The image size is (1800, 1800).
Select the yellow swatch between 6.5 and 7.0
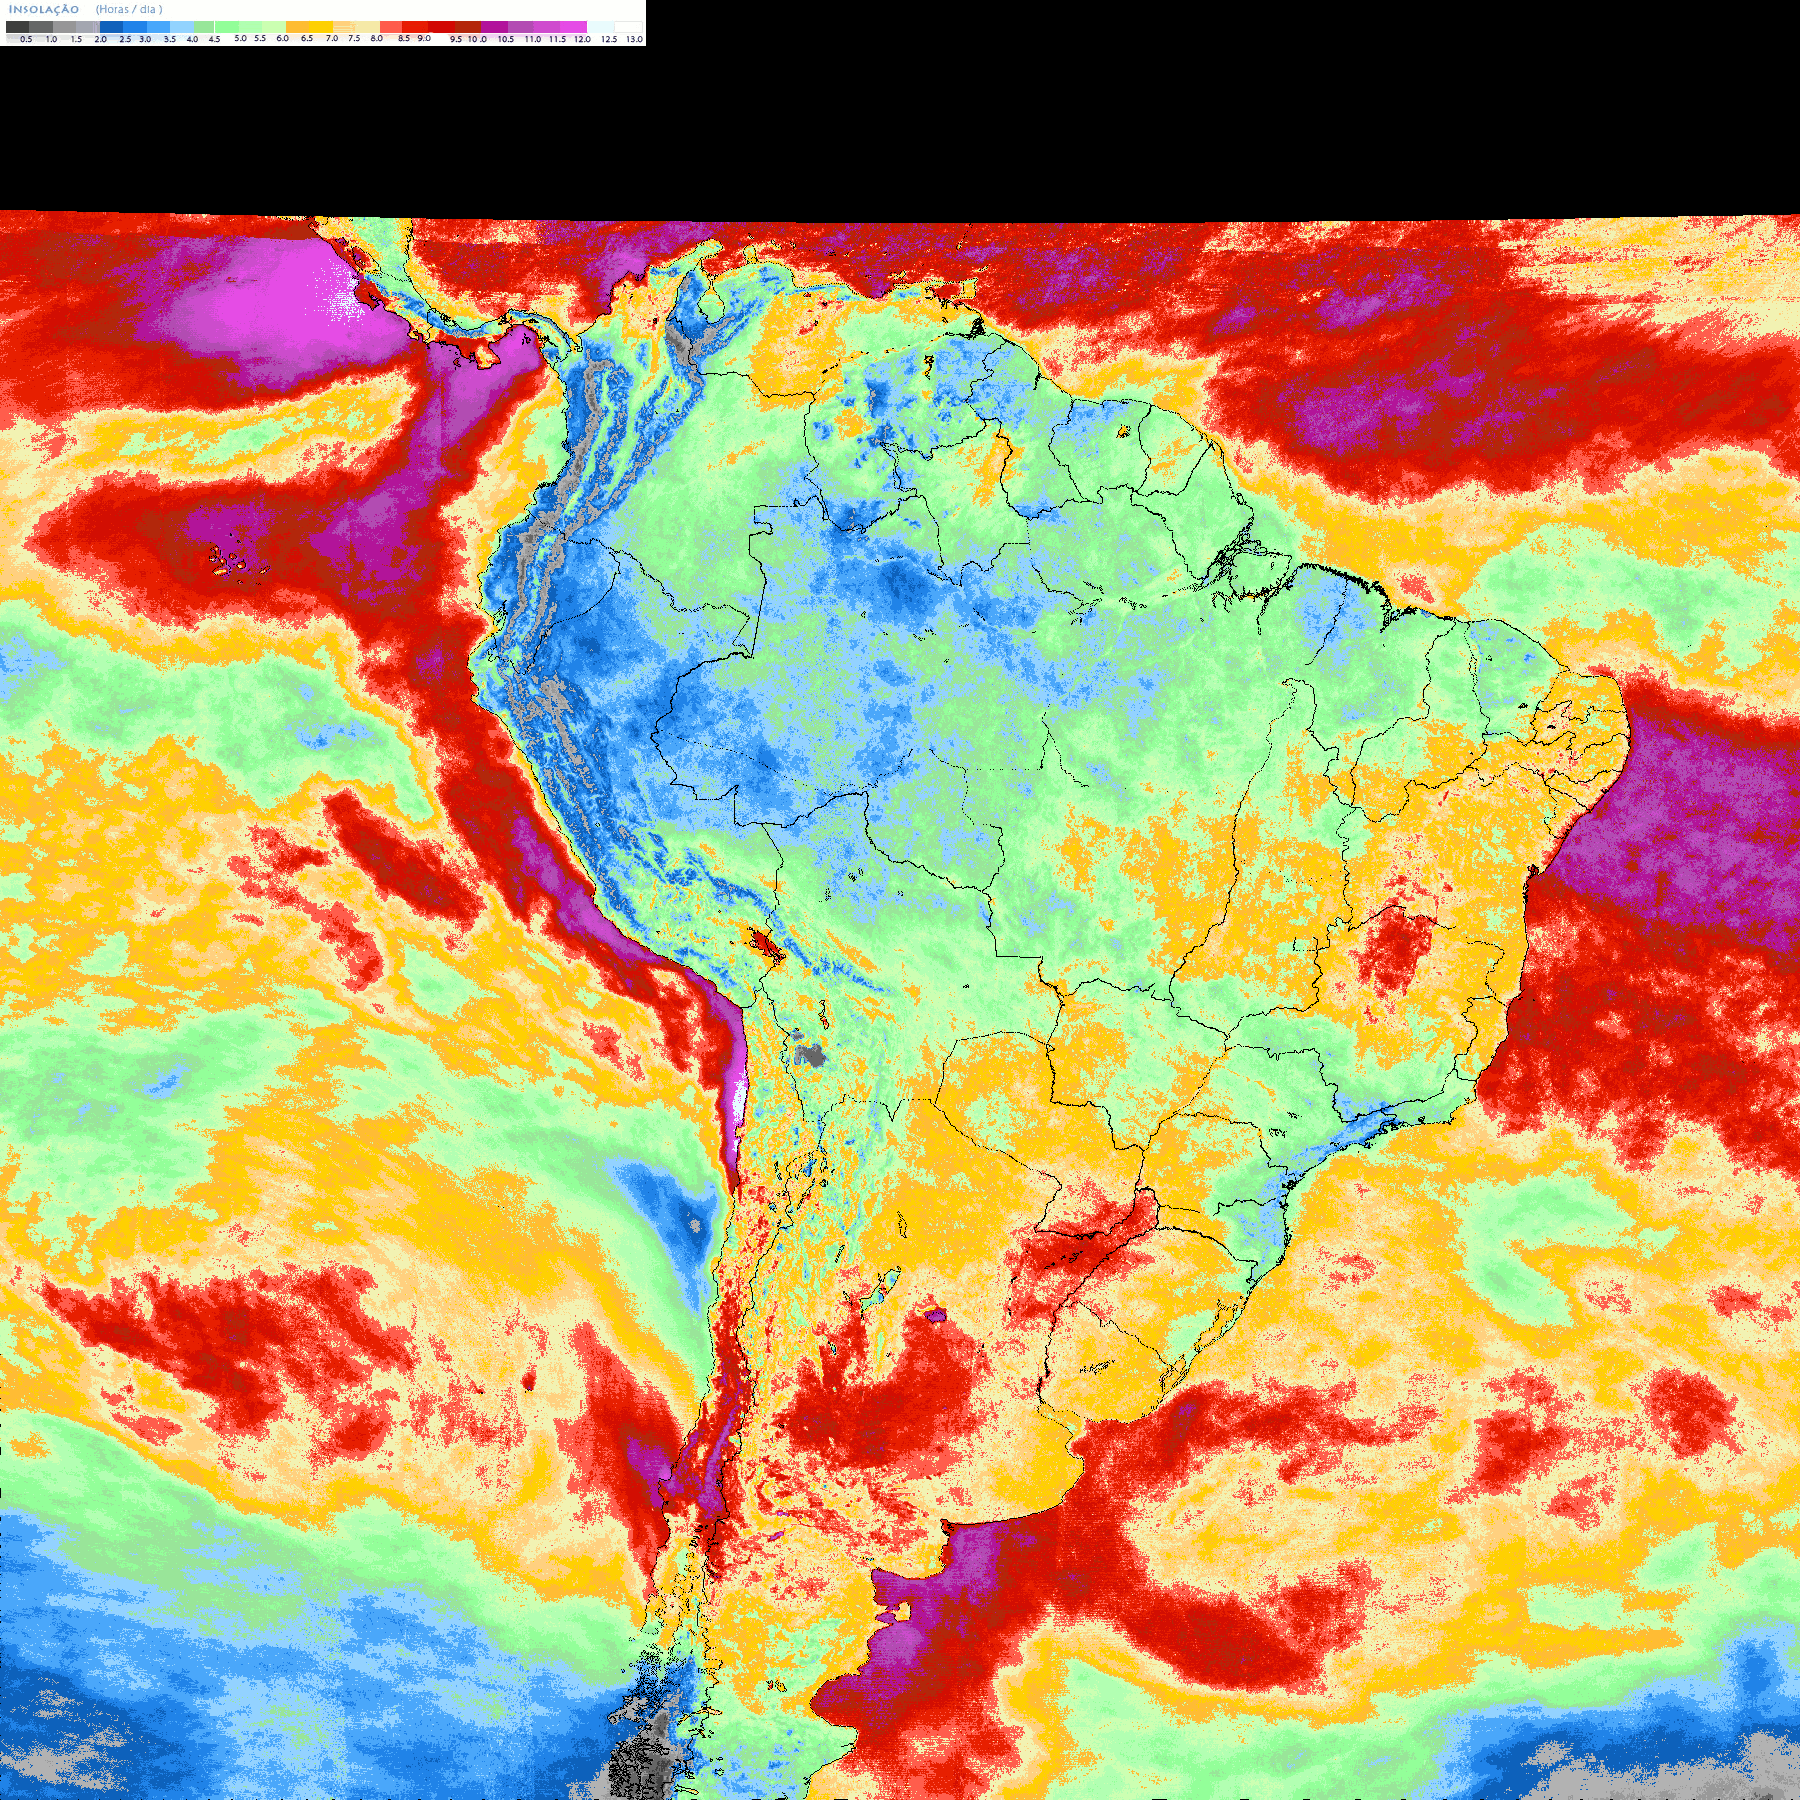321,27
